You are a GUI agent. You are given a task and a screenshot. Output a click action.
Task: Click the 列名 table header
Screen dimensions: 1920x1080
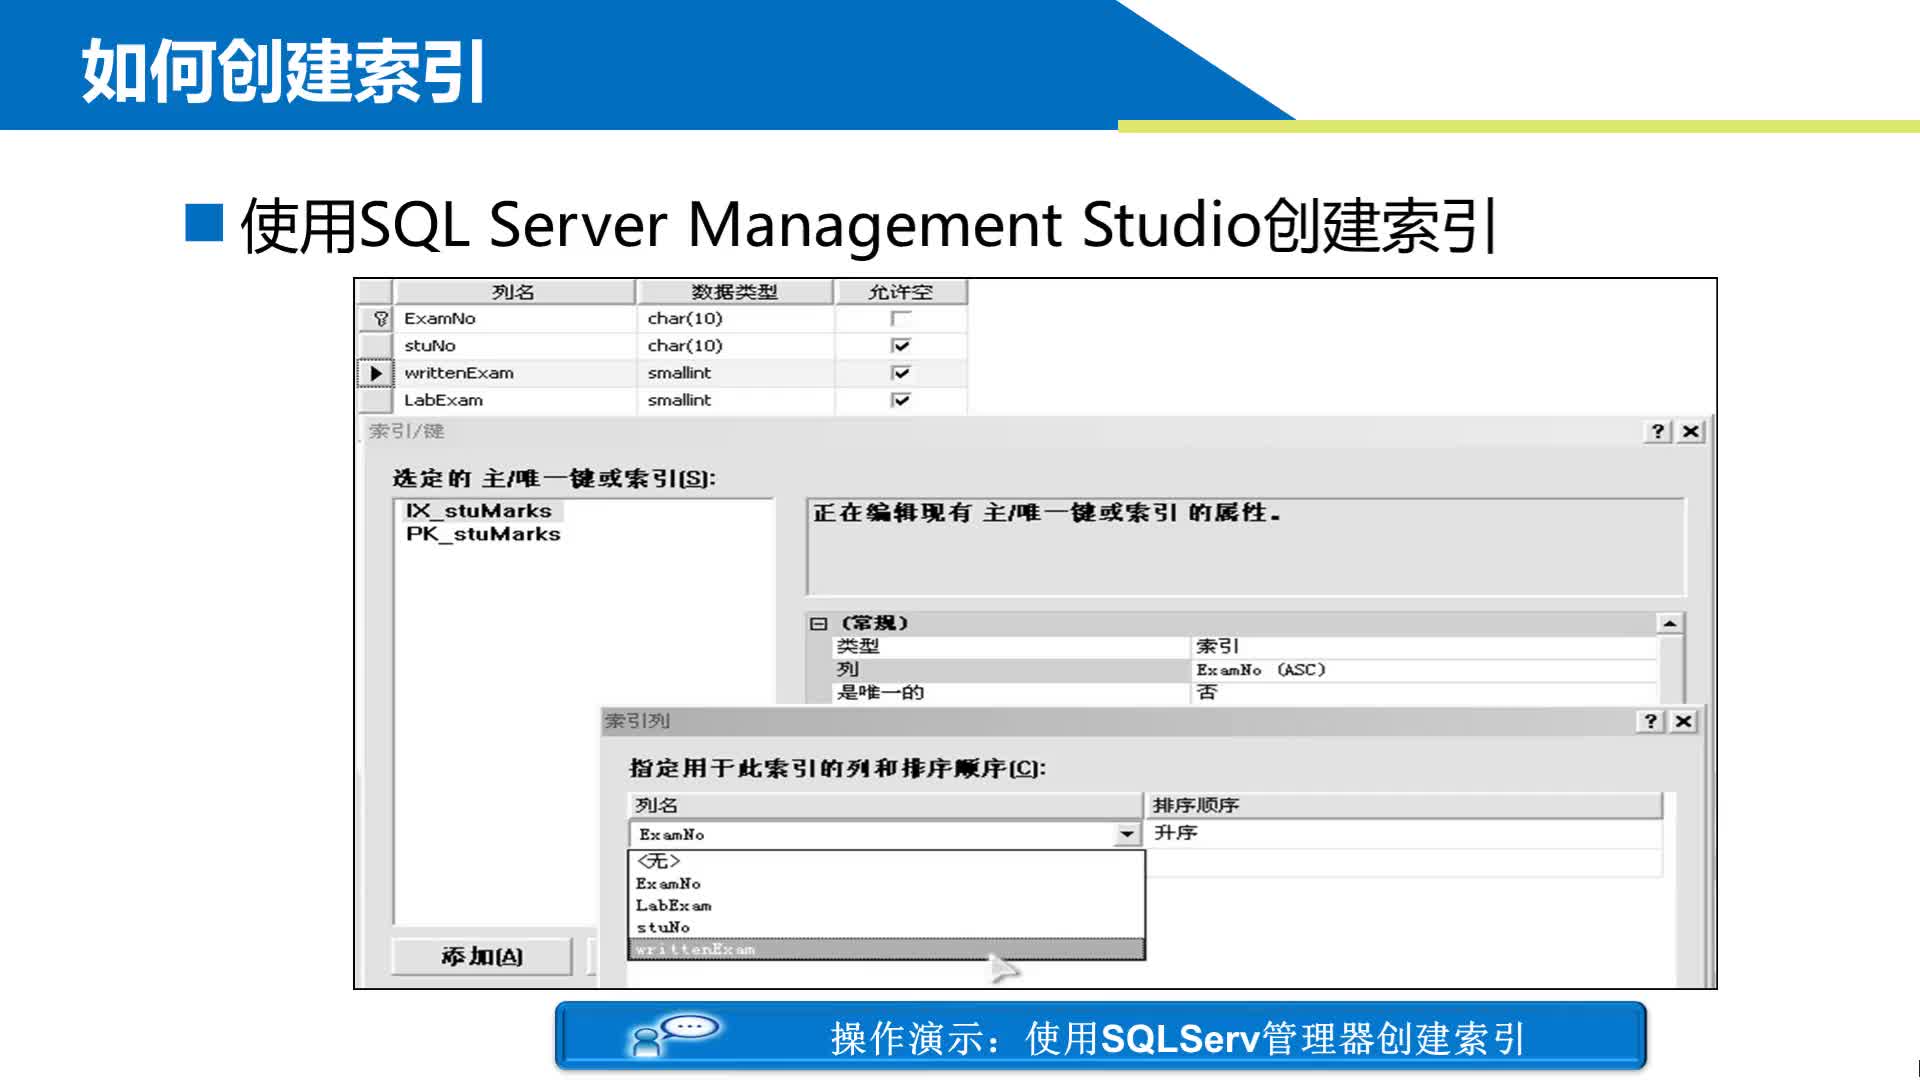tap(514, 292)
